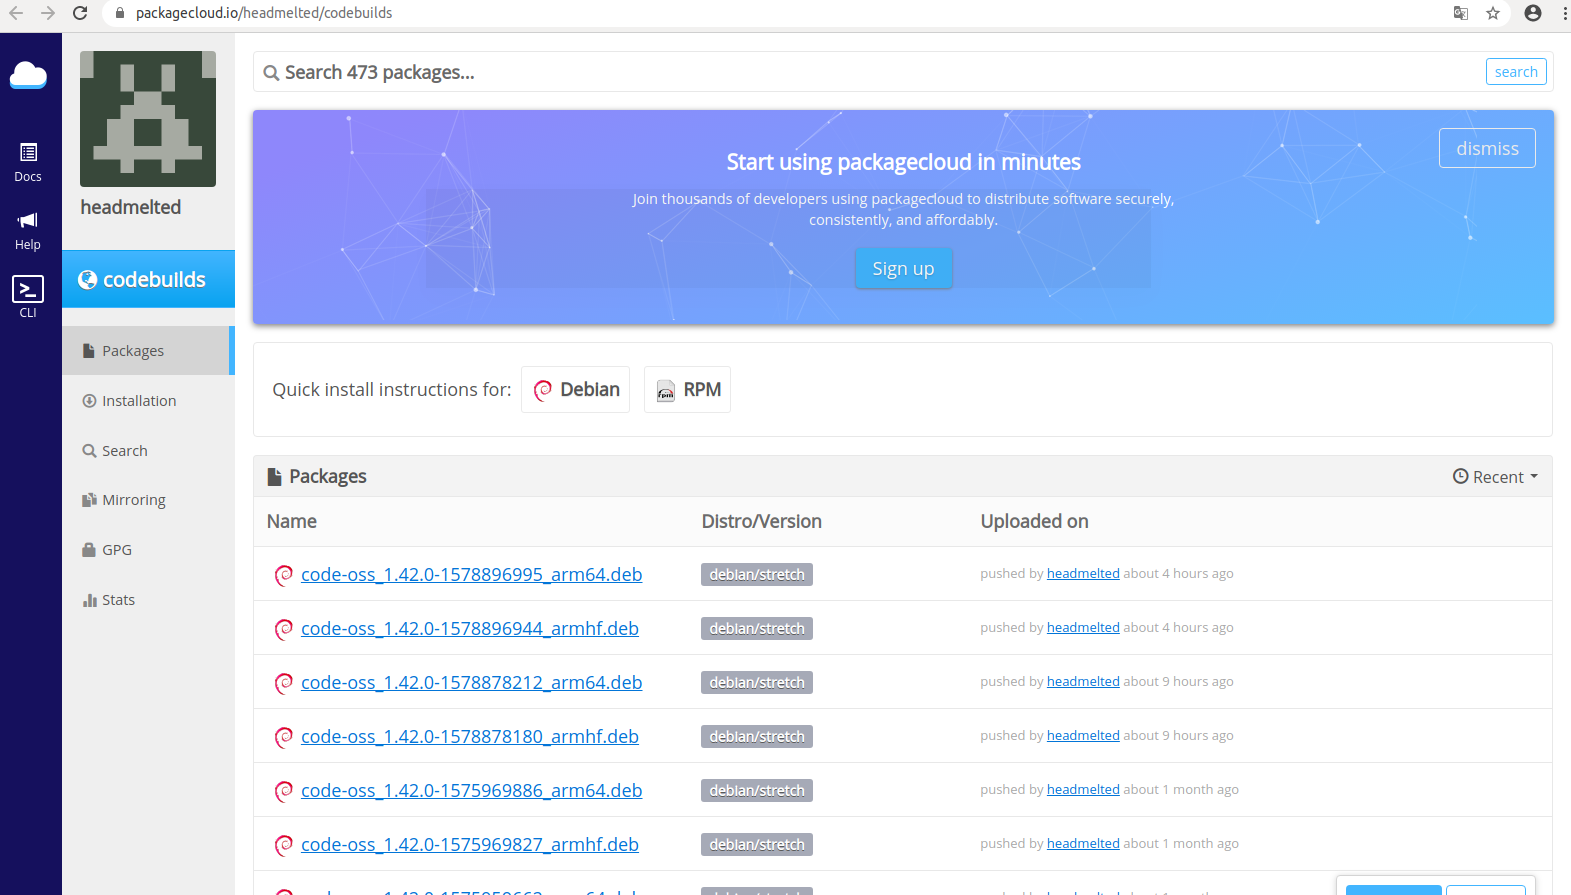Click the site padlock icon

click(x=120, y=13)
